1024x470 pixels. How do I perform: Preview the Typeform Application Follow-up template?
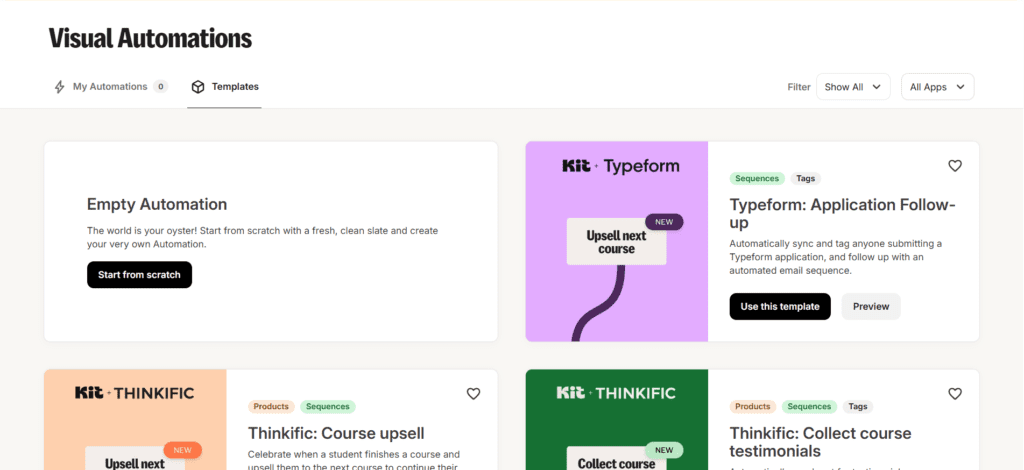pyautogui.click(x=871, y=306)
